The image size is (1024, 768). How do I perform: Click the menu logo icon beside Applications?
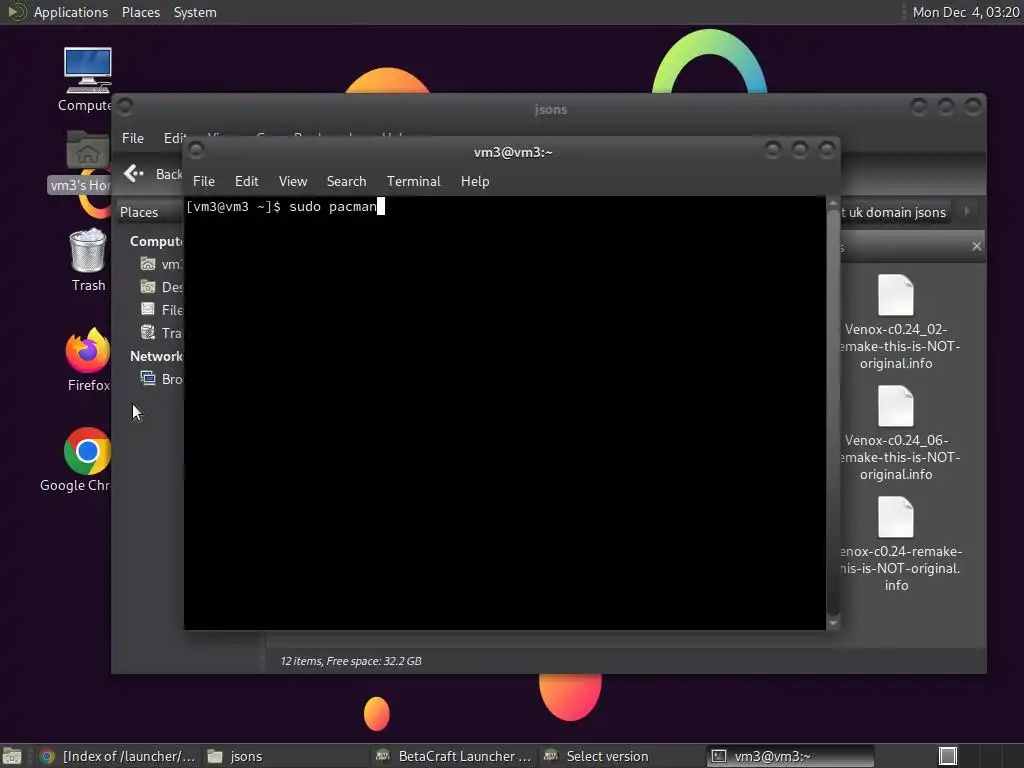click(16, 12)
